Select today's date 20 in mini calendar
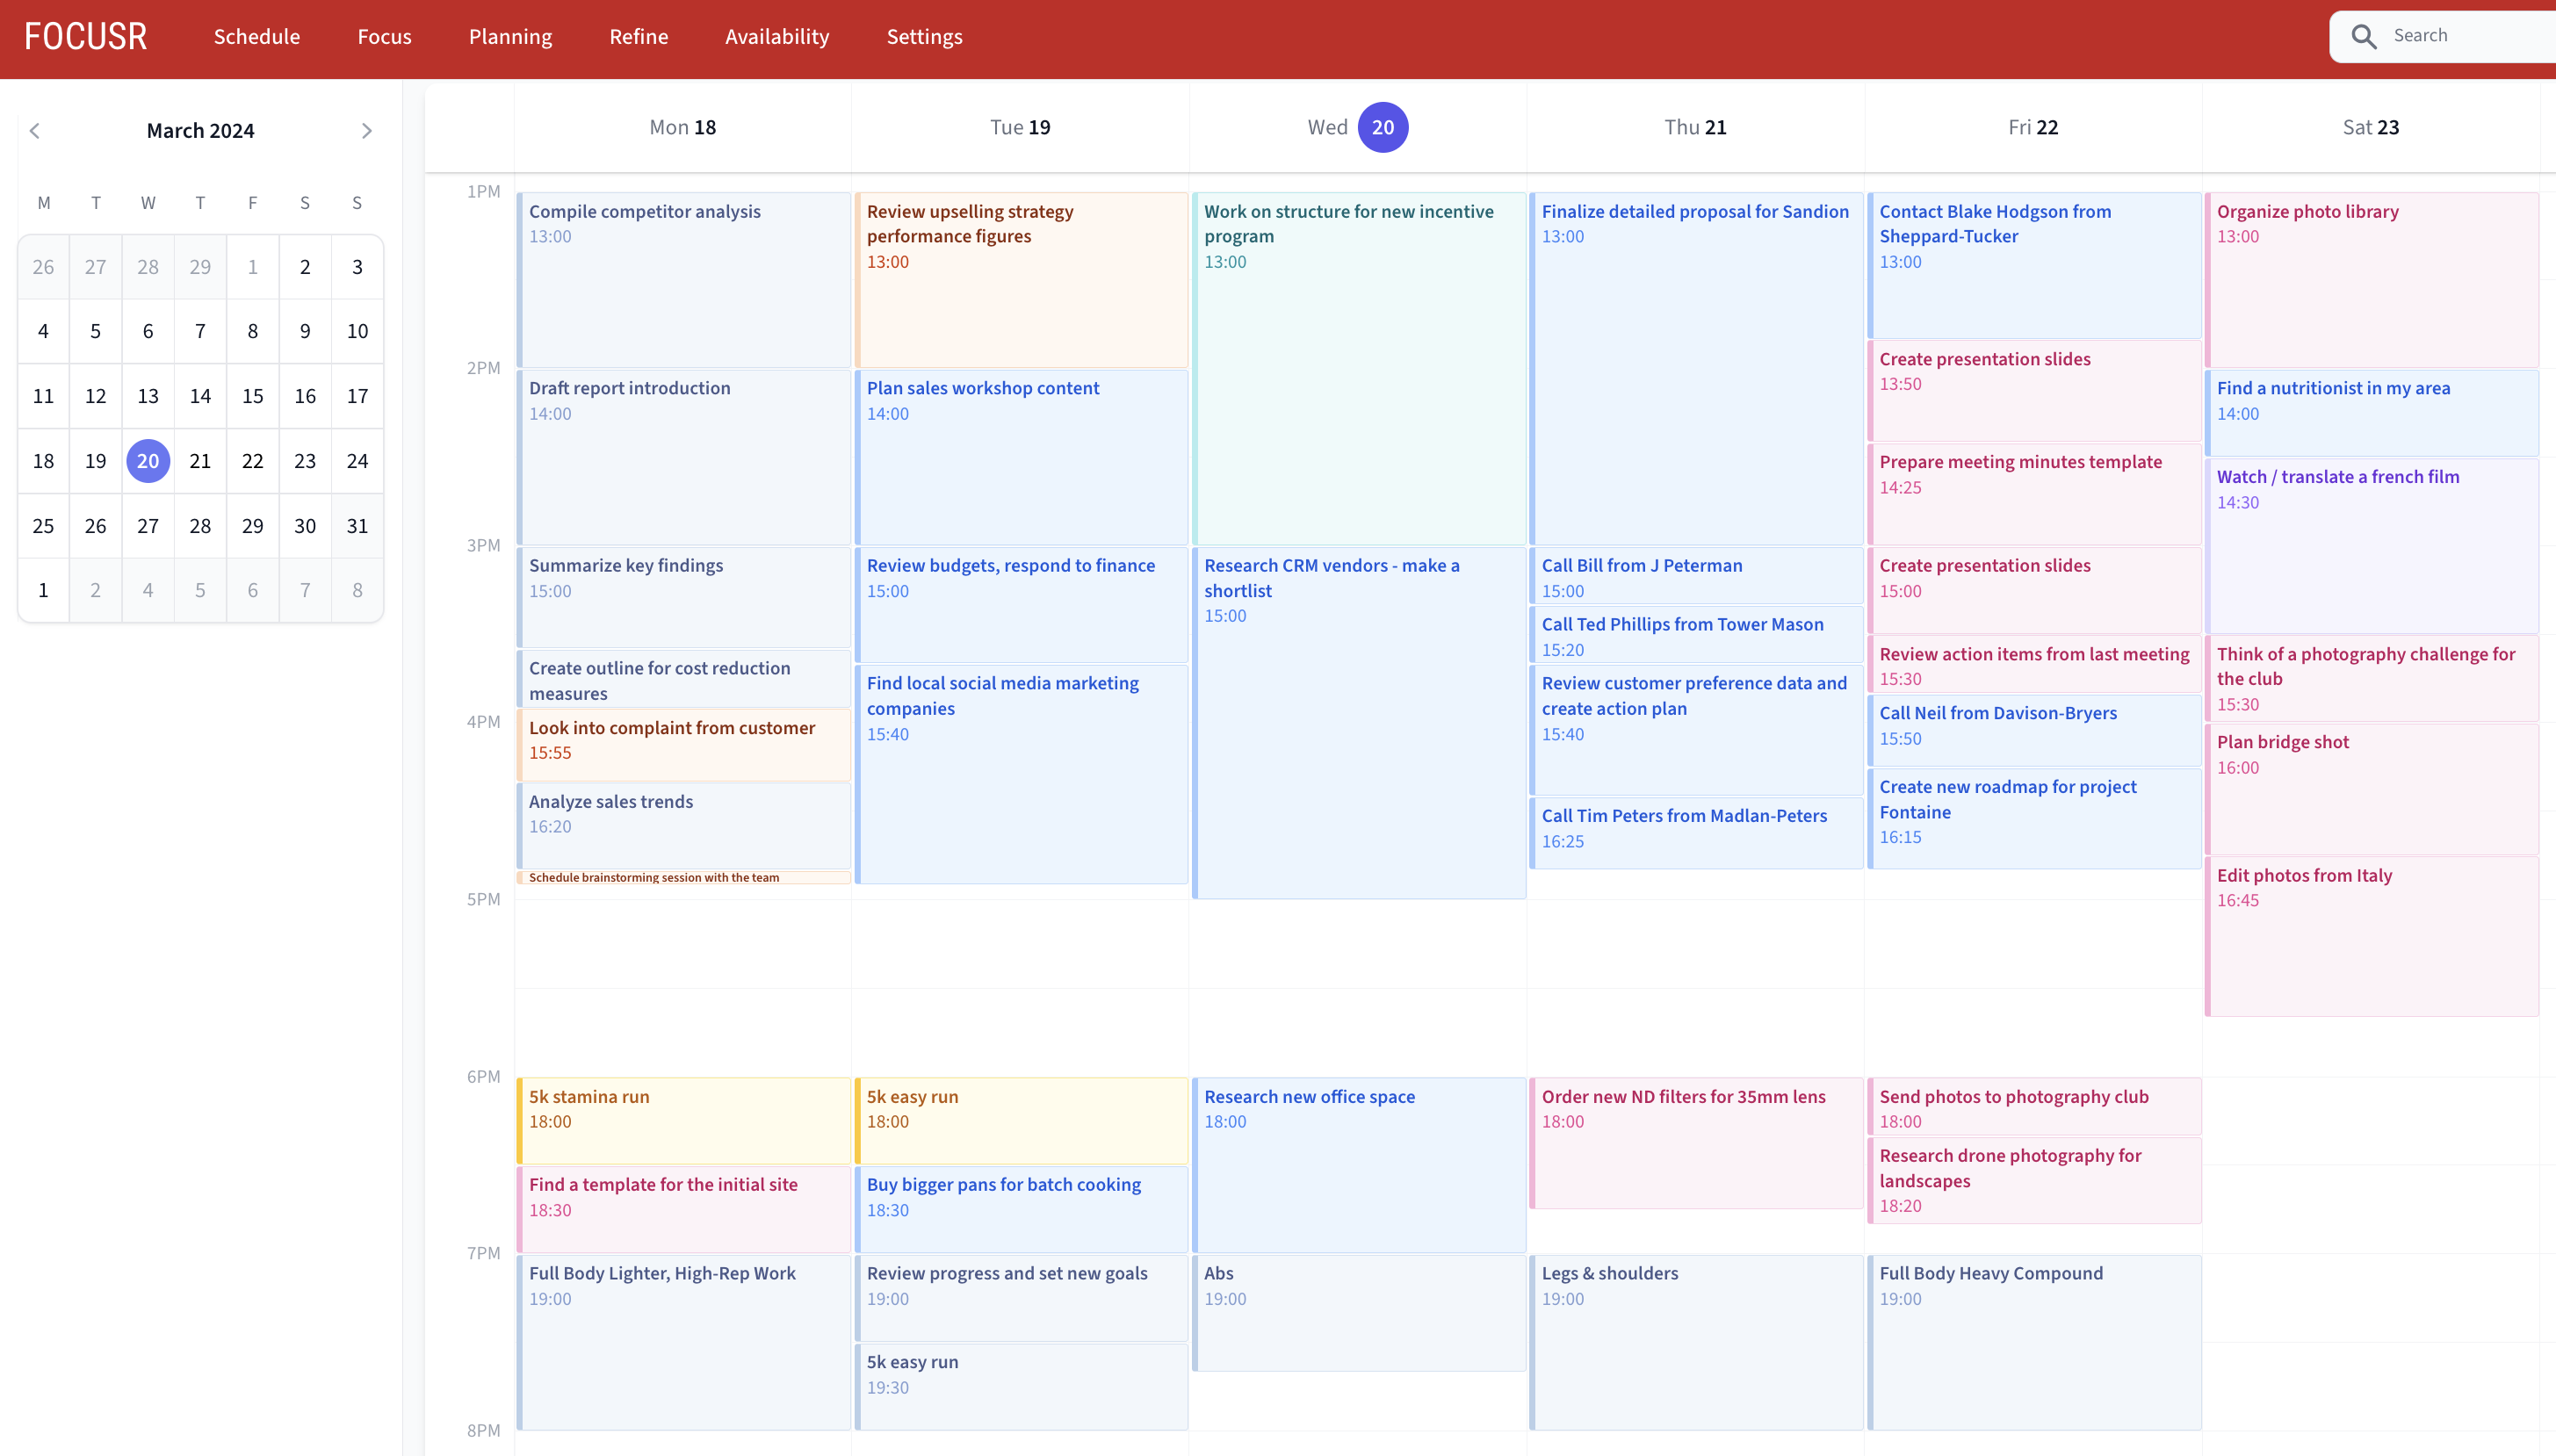Screen dimensions: 2556x1456 [148, 461]
